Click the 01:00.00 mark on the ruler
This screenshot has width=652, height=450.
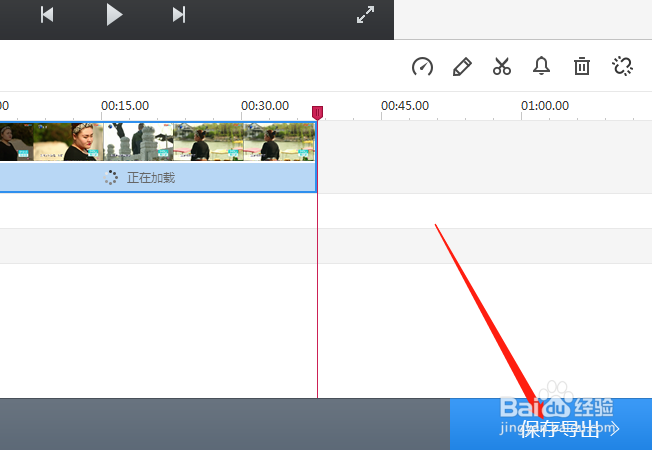click(x=545, y=106)
